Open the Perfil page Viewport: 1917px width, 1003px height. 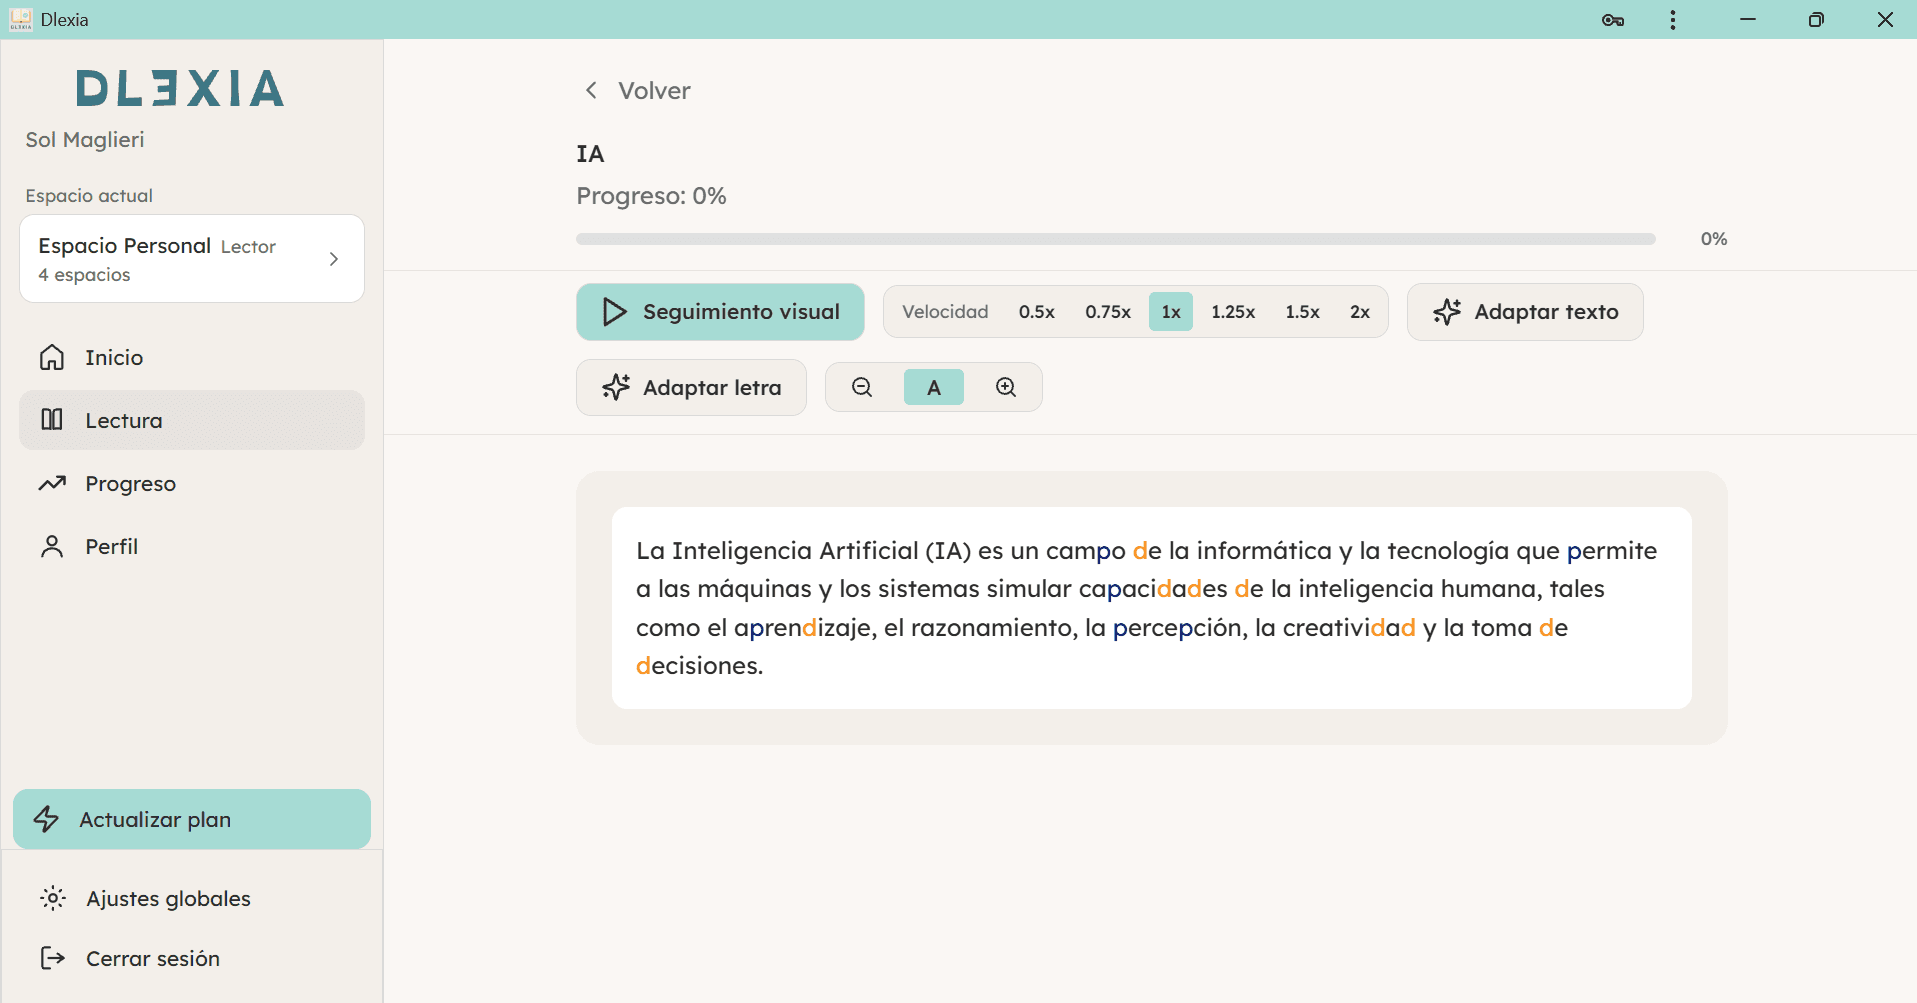coord(192,546)
